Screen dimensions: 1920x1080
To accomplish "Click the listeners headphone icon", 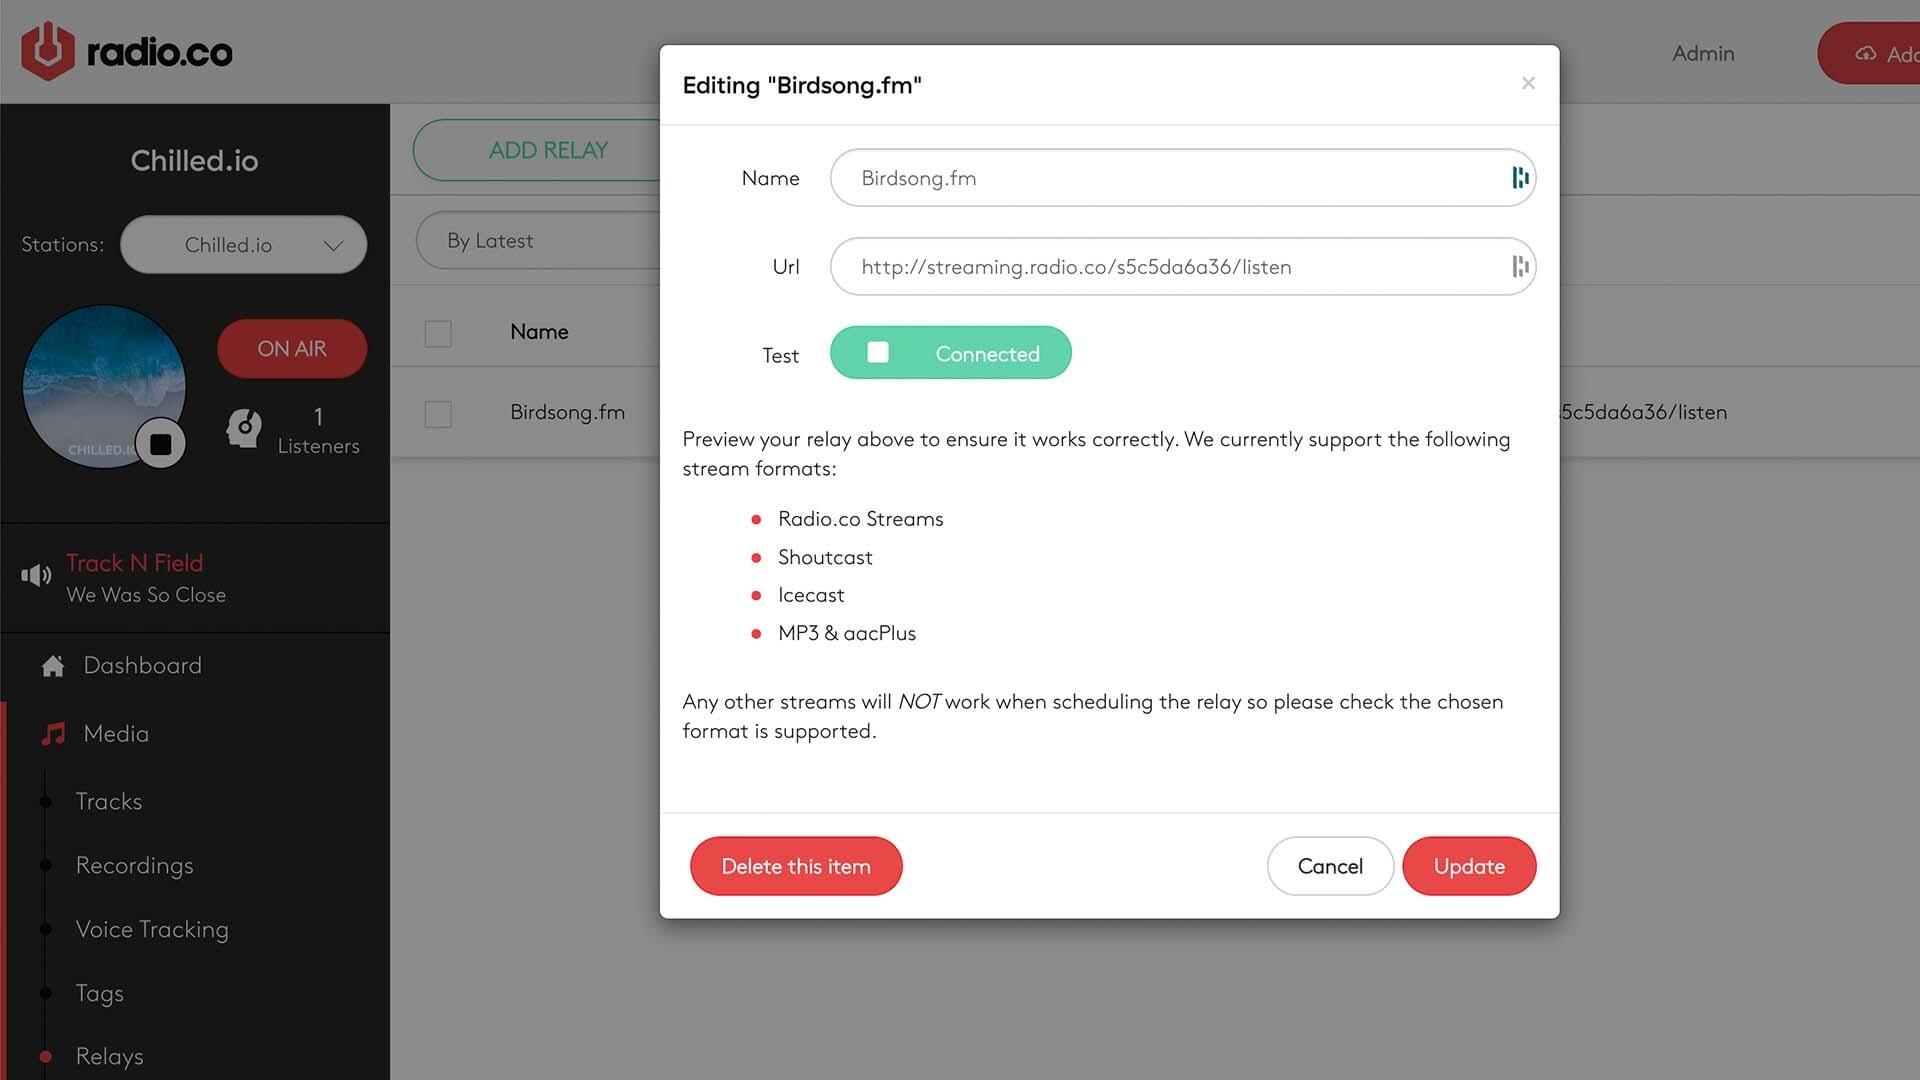I will tap(244, 429).
